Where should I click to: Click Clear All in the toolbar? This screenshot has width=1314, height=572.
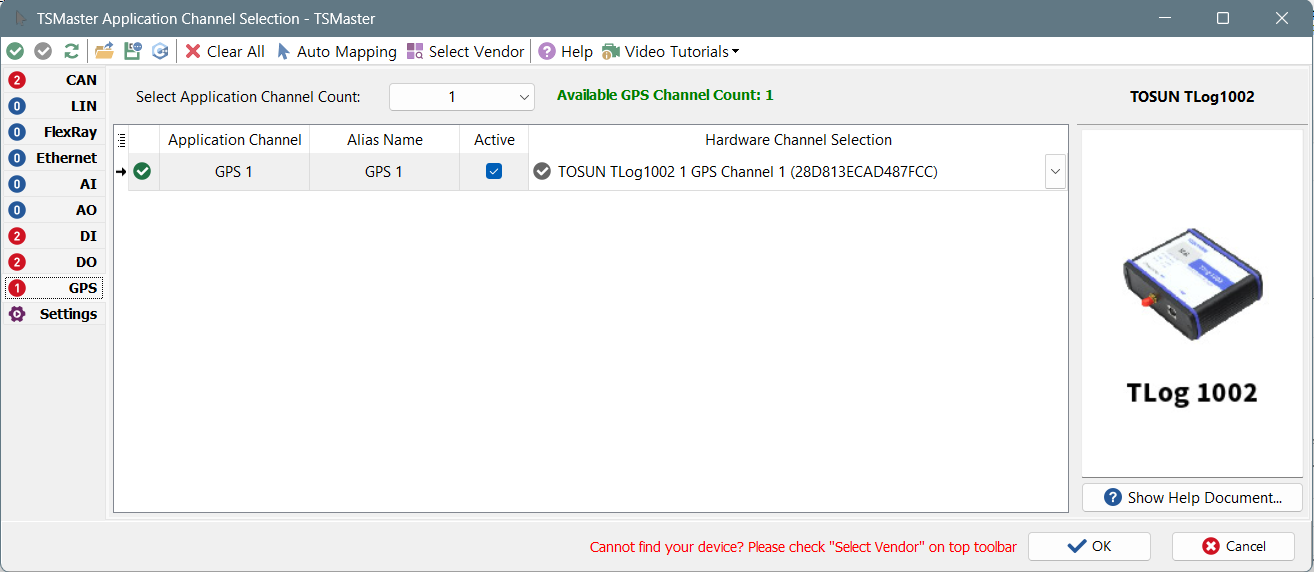pyautogui.click(x=225, y=51)
